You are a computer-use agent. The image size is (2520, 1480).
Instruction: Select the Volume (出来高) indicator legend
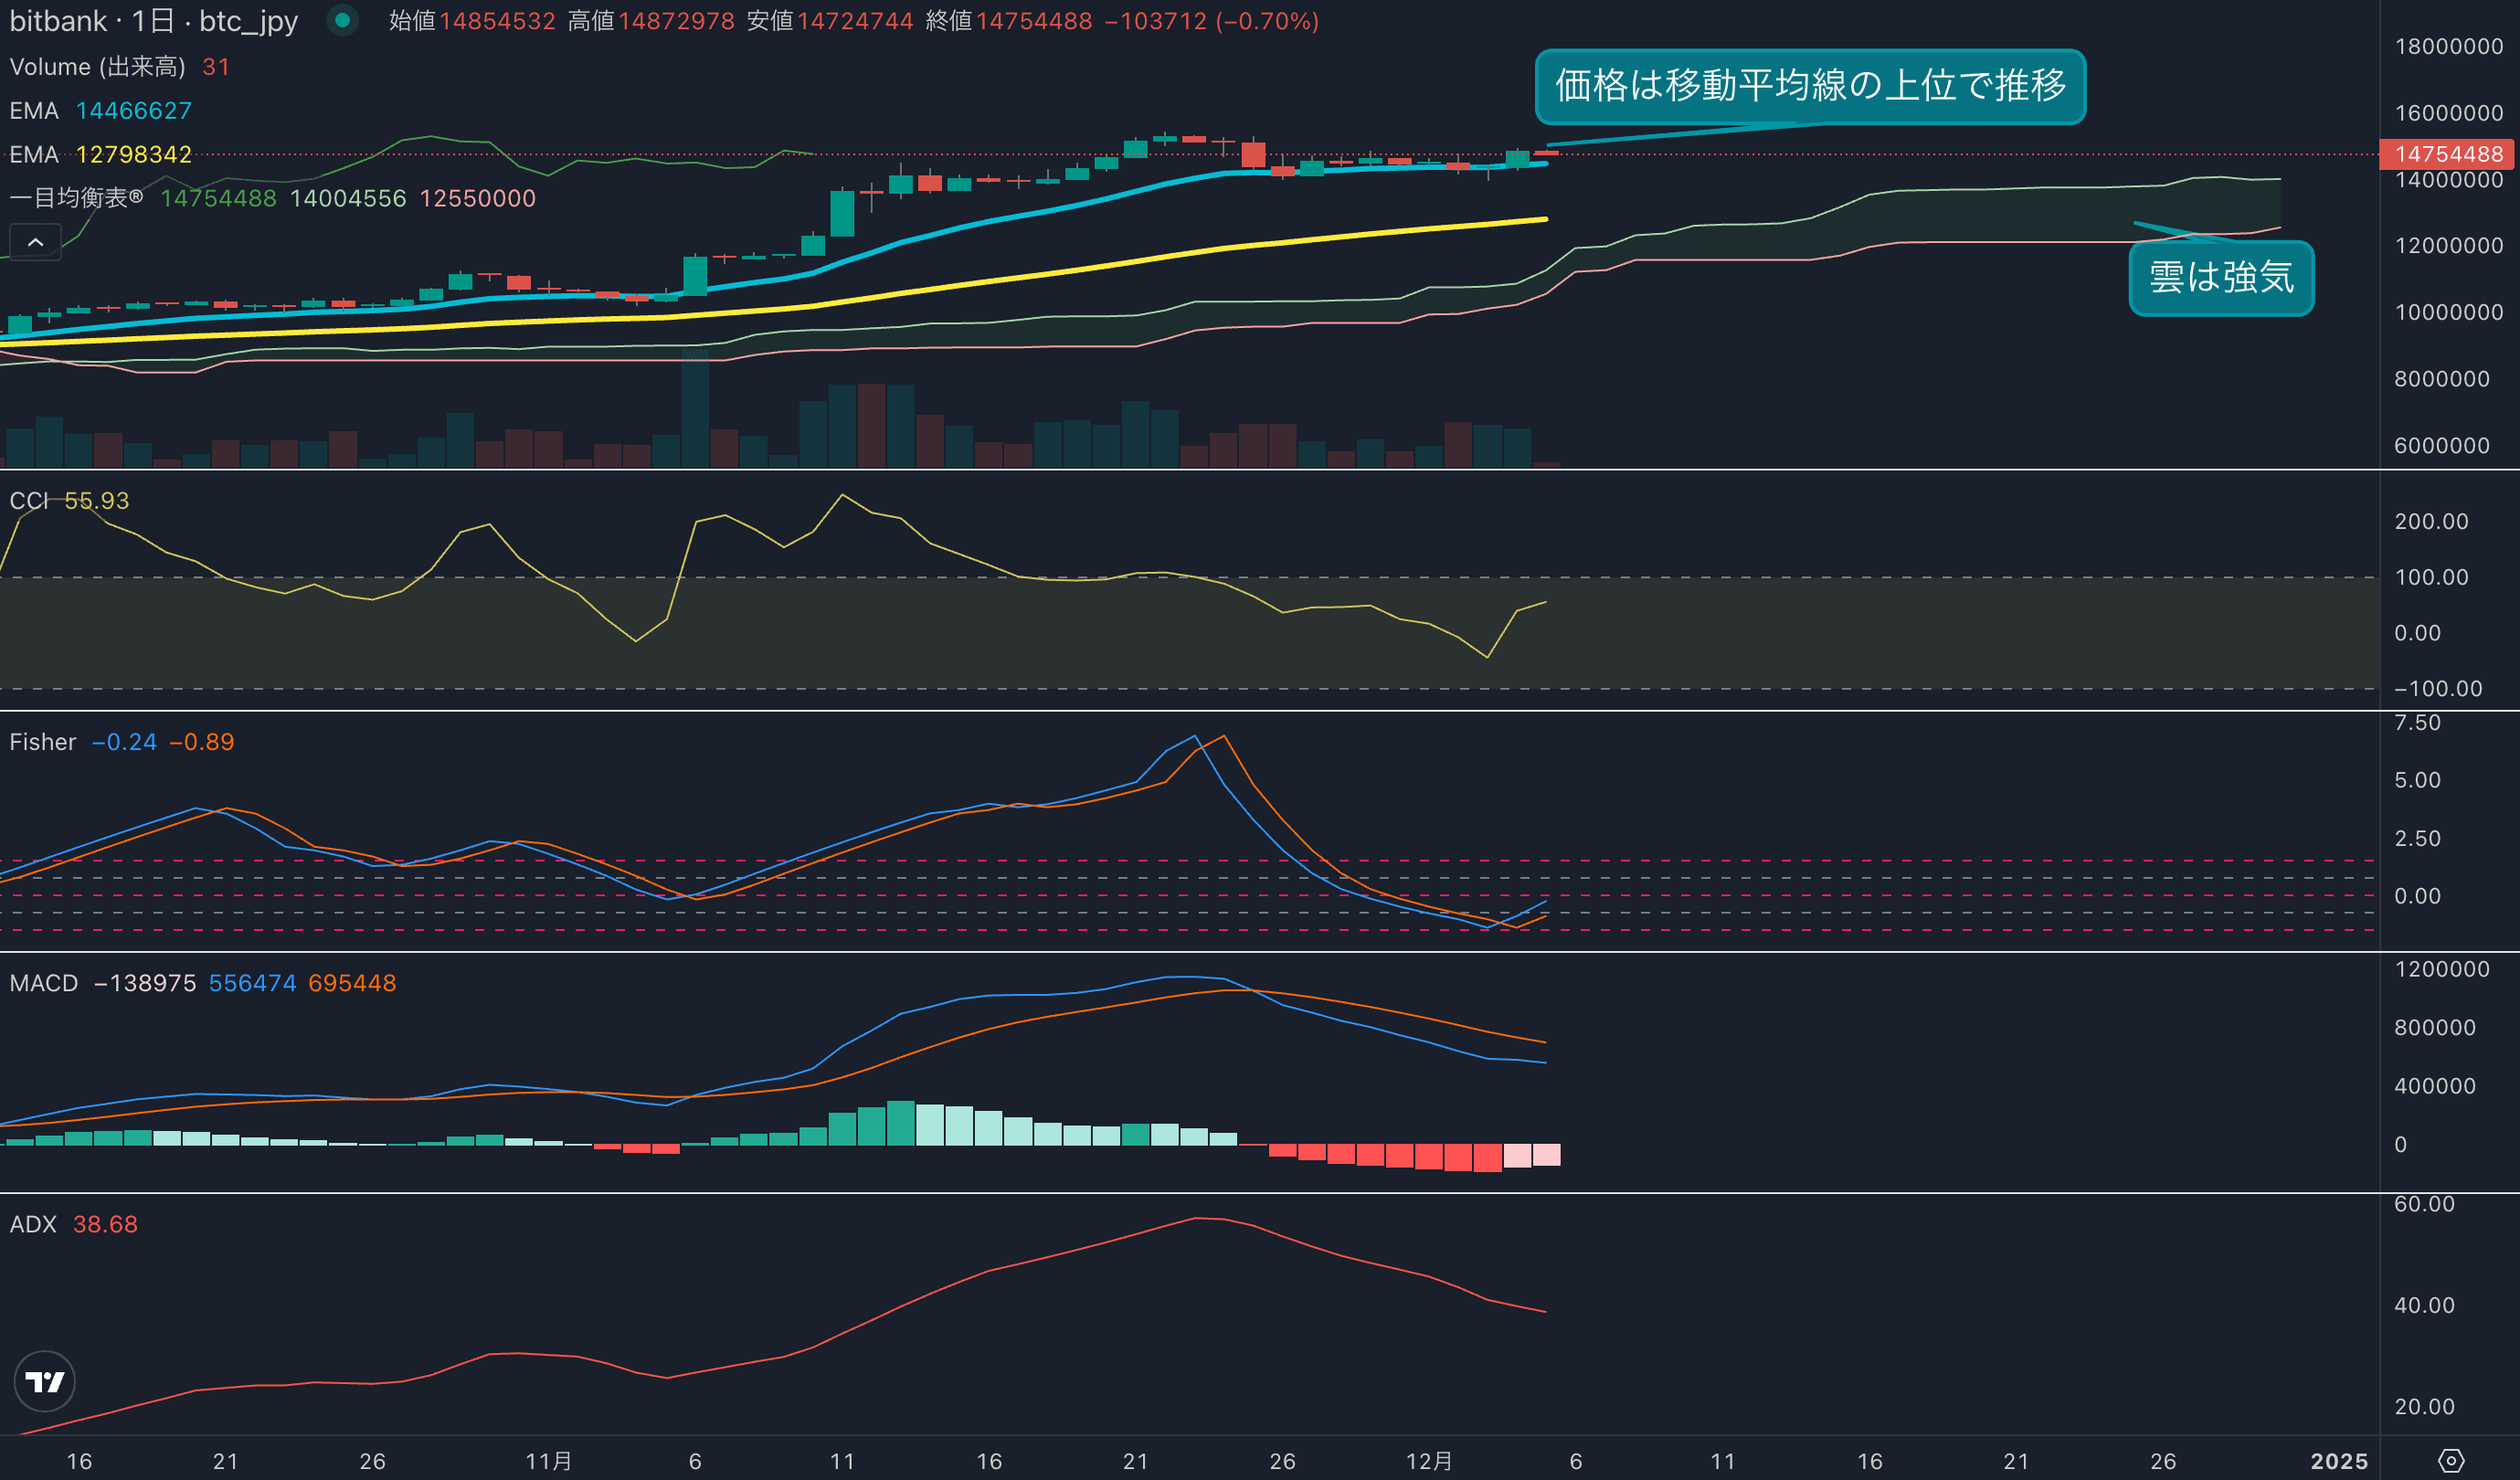[97, 67]
